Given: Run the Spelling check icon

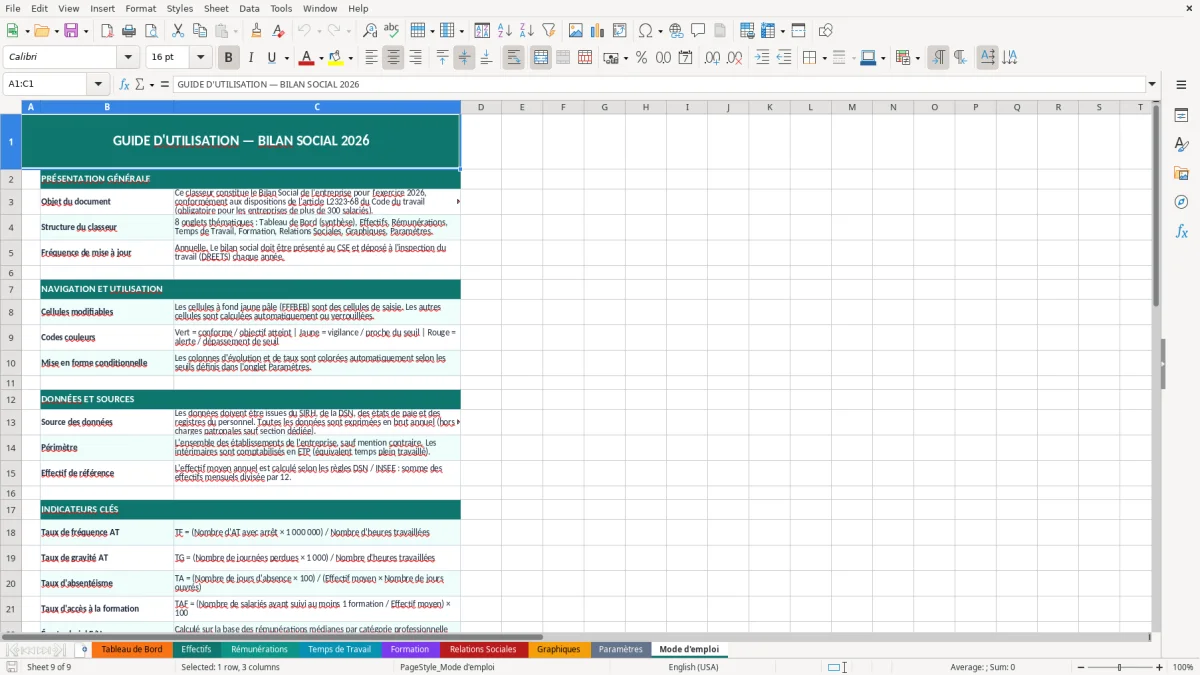Looking at the screenshot, I should tap(392, 31).
